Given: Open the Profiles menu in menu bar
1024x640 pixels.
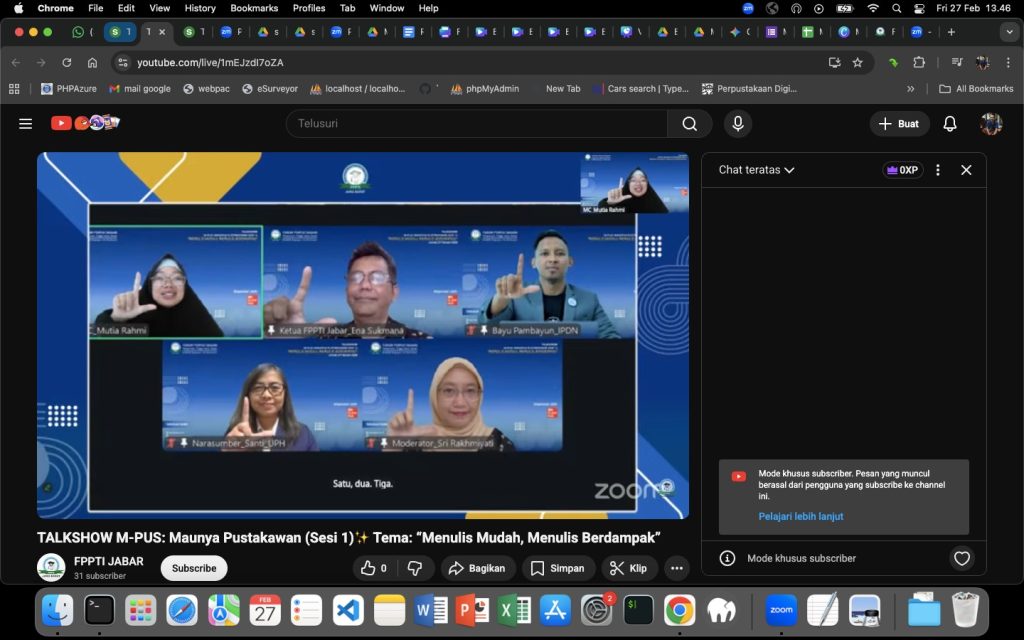Looking at the screenshot, I should (309, 8).
